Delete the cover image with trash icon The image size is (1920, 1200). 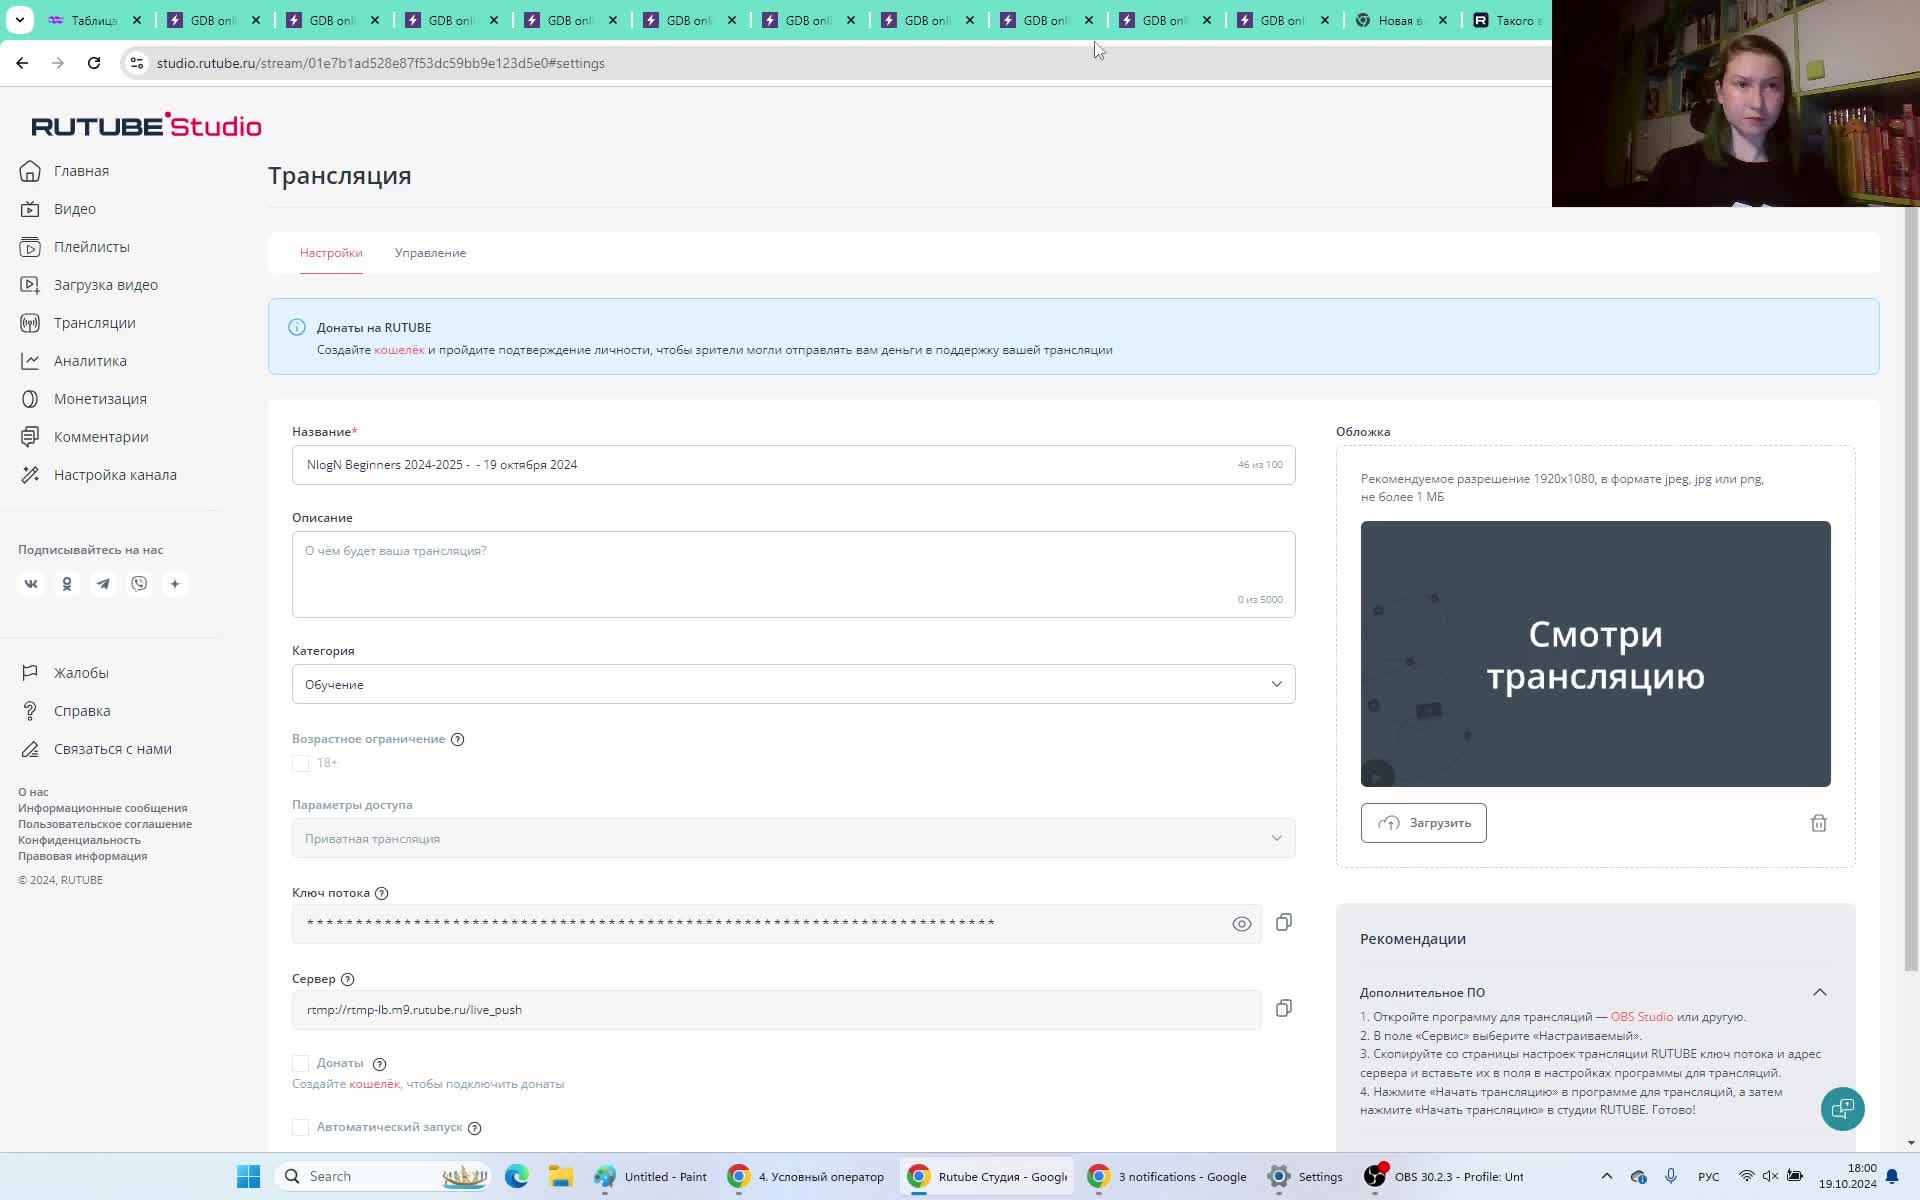[1818, 823]
